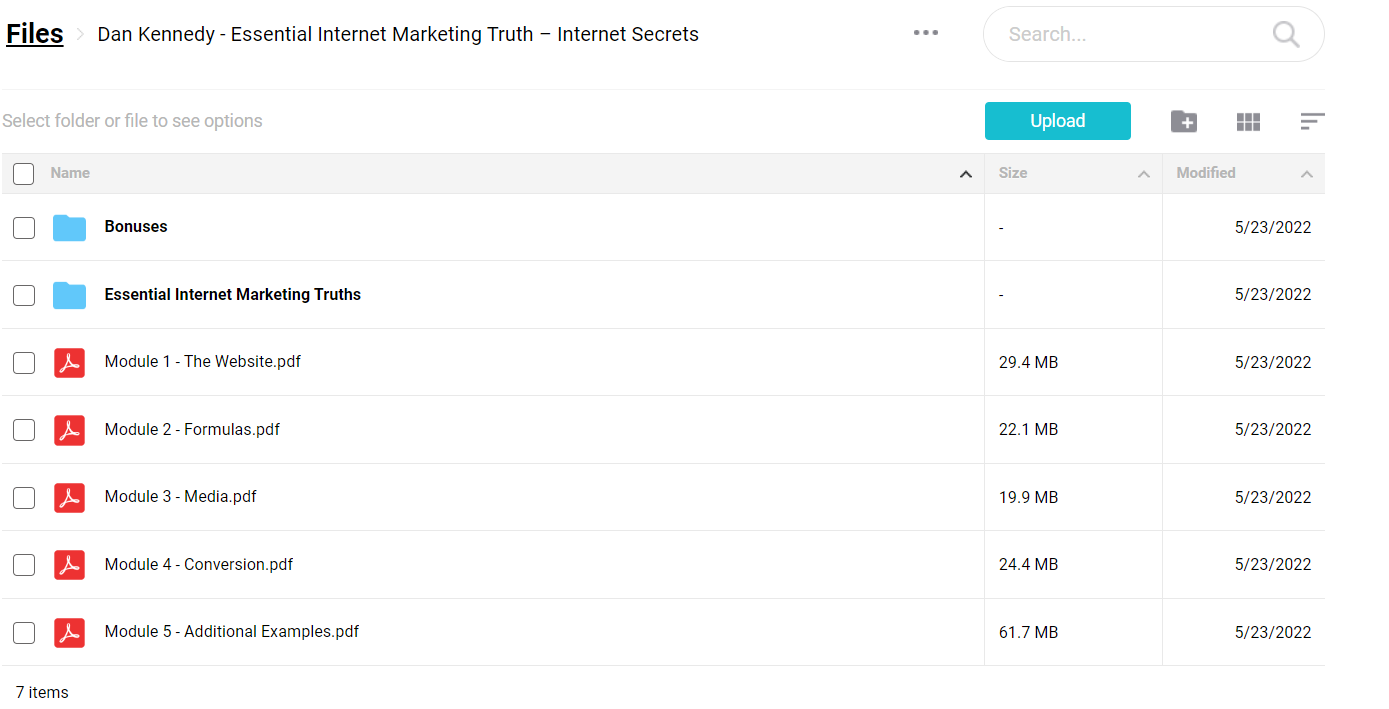Switch to grid view icon
The width and height of the screenshot is (1389, 709).
point(1248,121)
